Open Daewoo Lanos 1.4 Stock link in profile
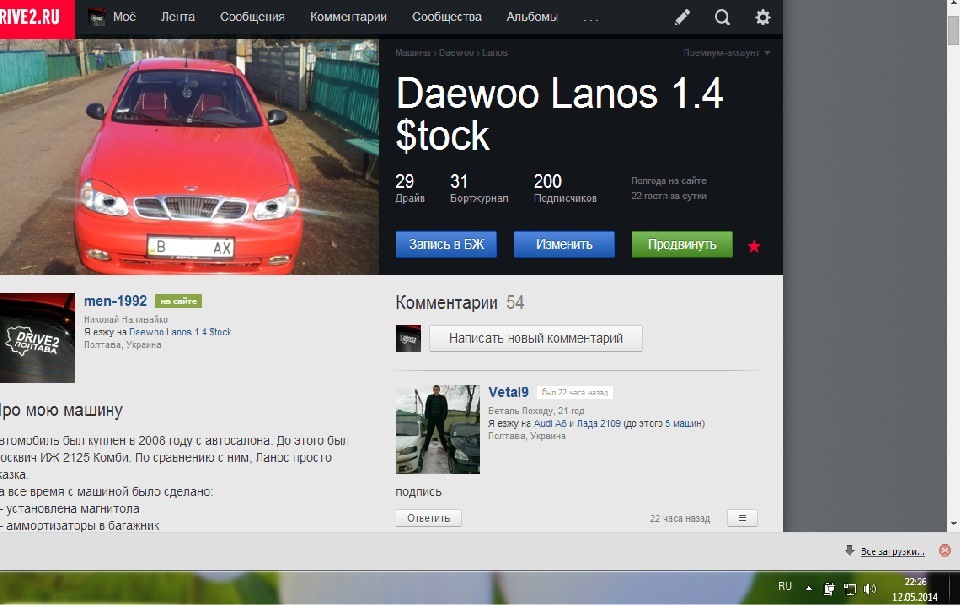Viewport: 960px width, 605px height. coord(180,332)
